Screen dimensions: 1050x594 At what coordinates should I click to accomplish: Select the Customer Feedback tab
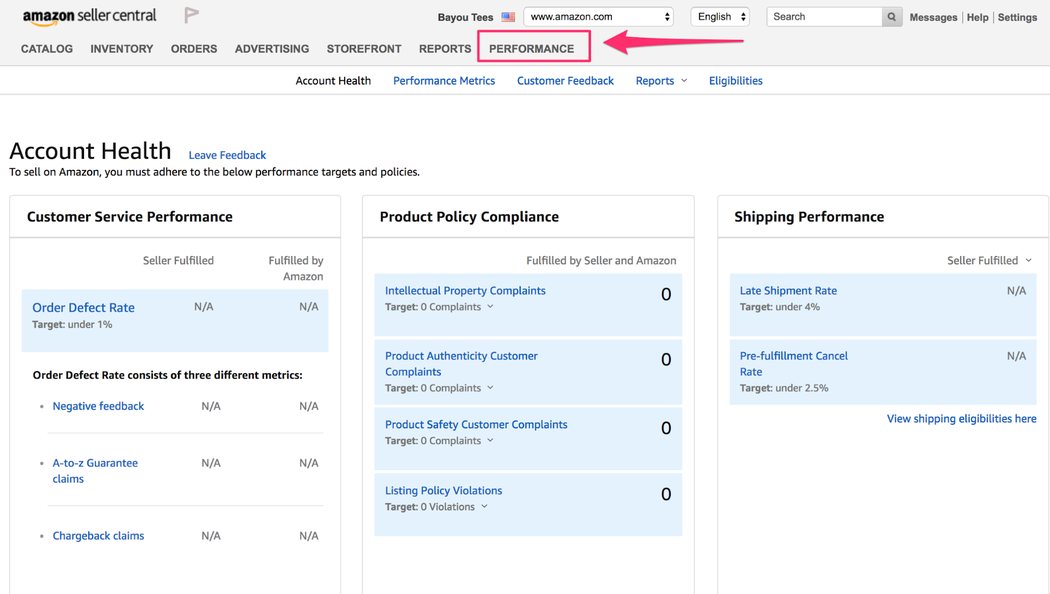click(x=565, y=80)
